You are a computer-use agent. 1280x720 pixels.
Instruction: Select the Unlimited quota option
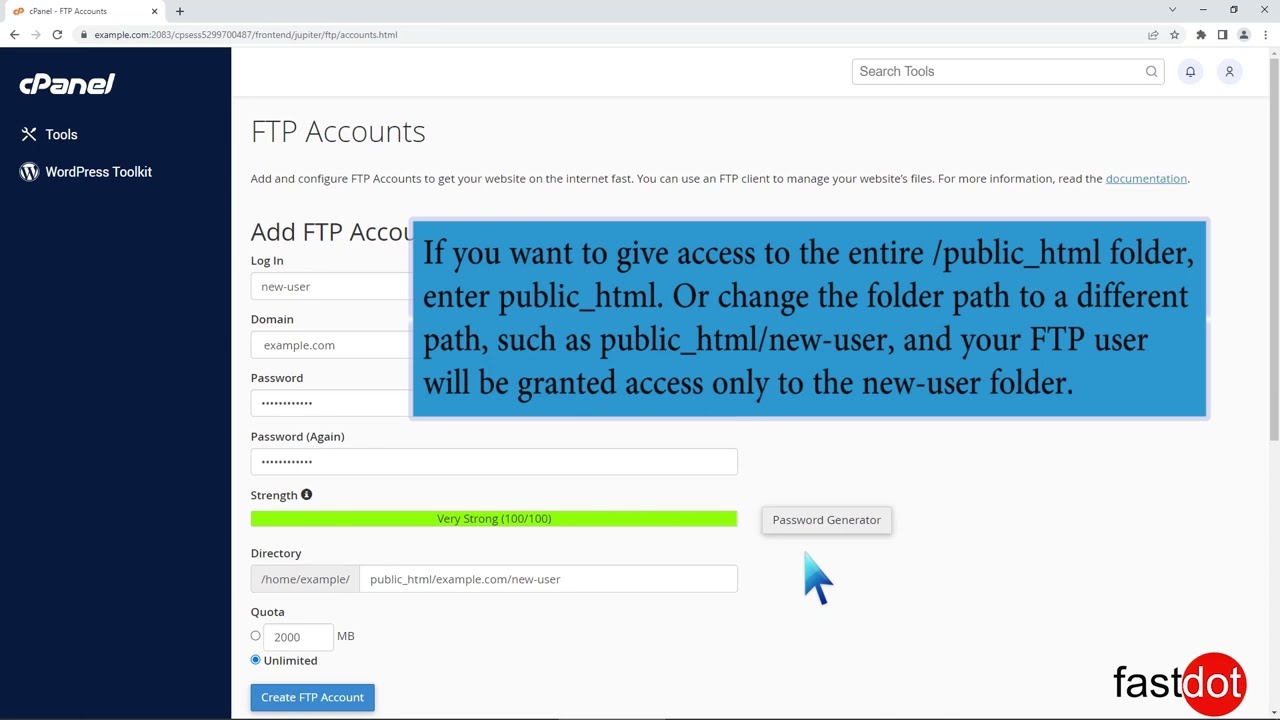255,659
